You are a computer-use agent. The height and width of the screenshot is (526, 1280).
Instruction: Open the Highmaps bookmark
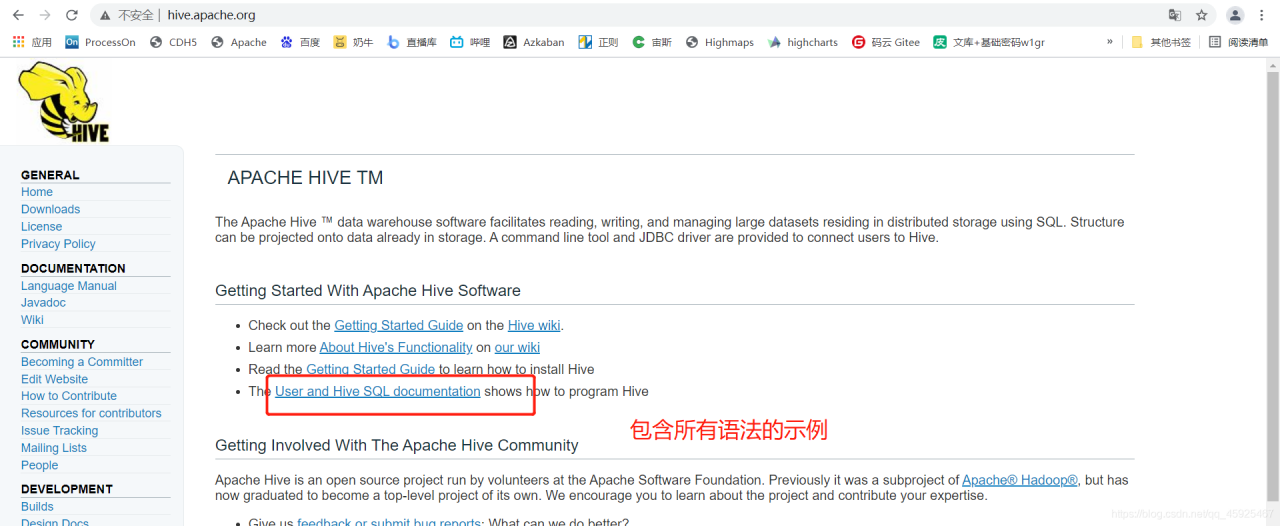coord(720,42)
